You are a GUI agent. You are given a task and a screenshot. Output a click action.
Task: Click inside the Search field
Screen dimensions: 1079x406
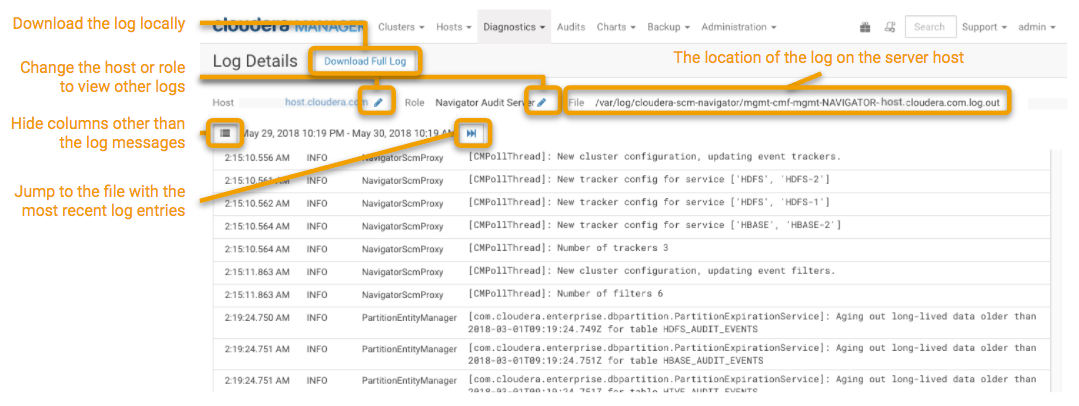pos(929,27)
